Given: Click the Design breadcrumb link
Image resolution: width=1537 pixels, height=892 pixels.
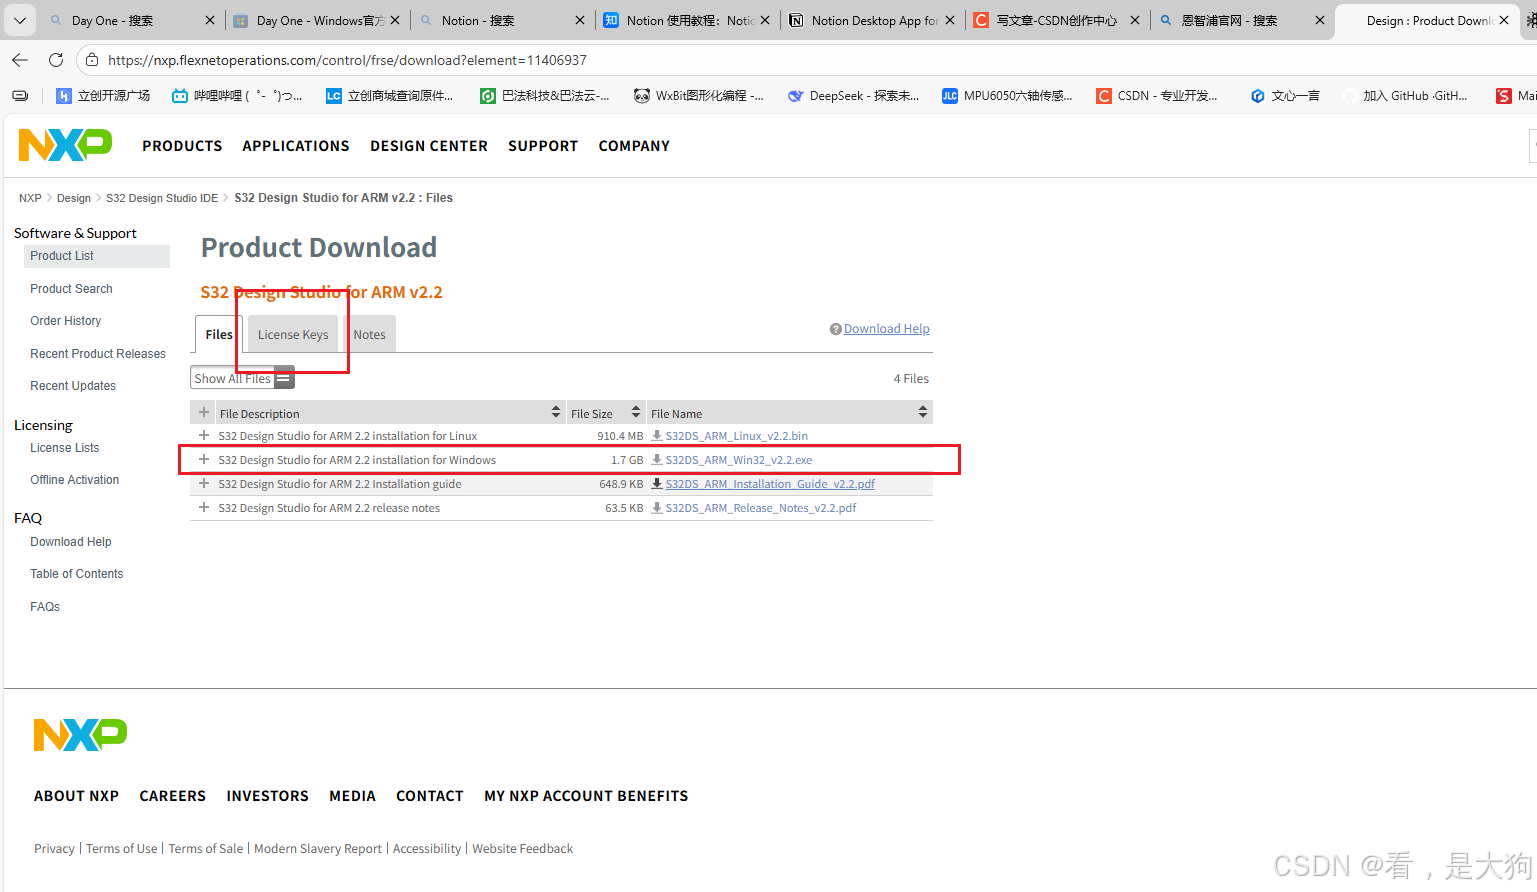Looking at the screenshot, I should point(74,198).
